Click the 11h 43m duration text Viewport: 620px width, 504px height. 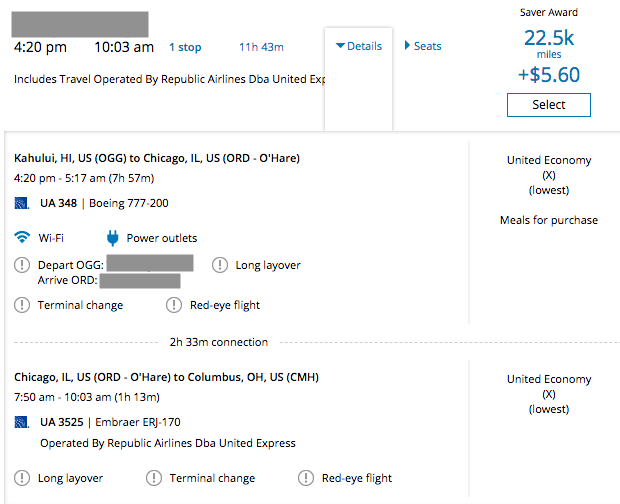point(261,47)
